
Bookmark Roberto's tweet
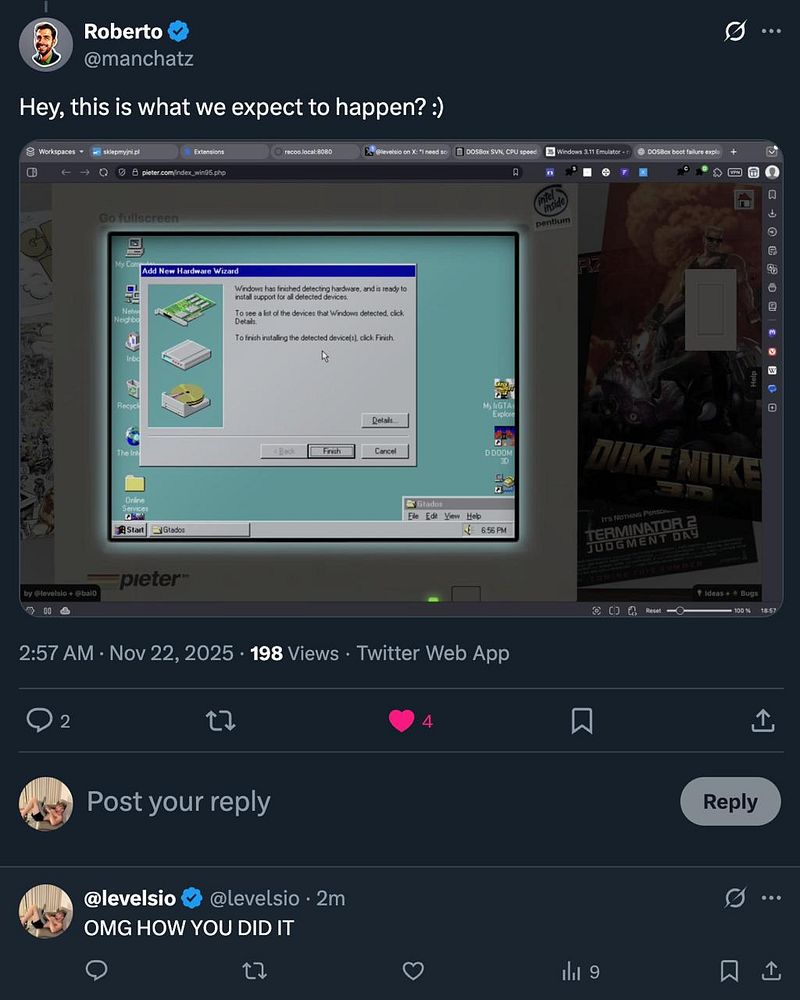582,721
